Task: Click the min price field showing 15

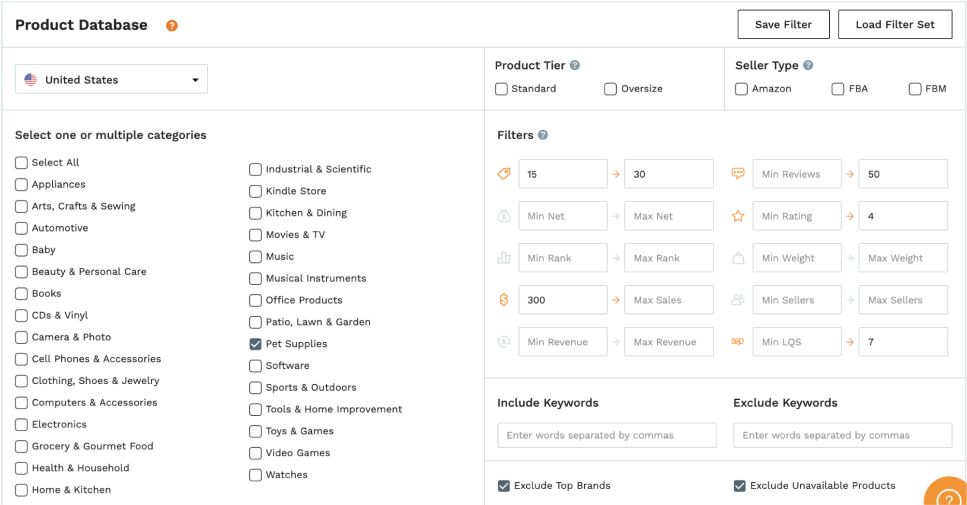Action: pyautogui.click(x=562, y=174)
